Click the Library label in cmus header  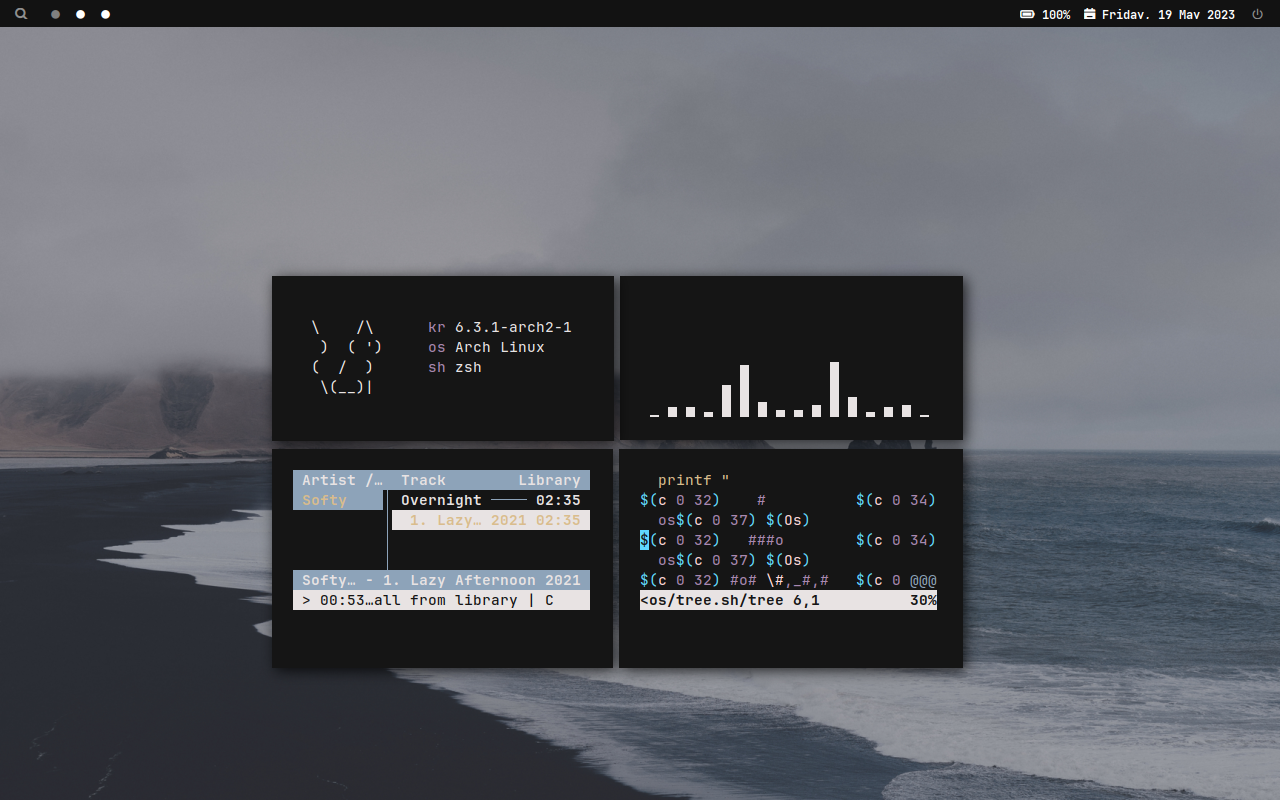(x=549, y=480)
